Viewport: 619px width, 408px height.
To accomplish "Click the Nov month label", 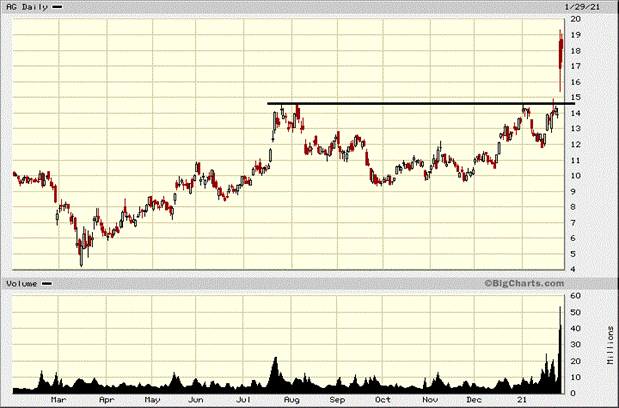I will (x=430, y=400).
